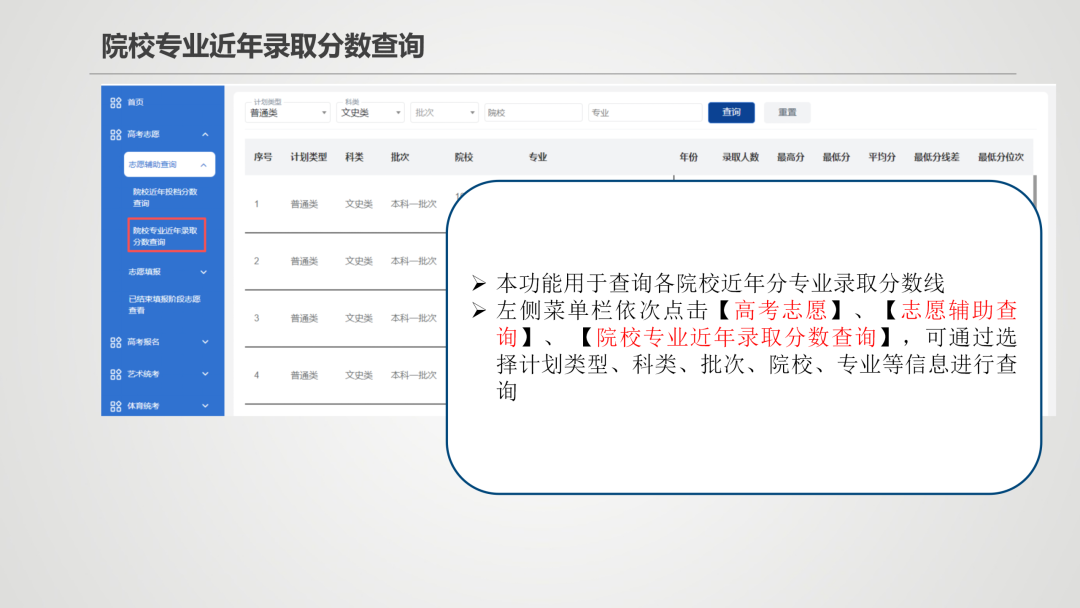Click the 科类 column header

355,157
